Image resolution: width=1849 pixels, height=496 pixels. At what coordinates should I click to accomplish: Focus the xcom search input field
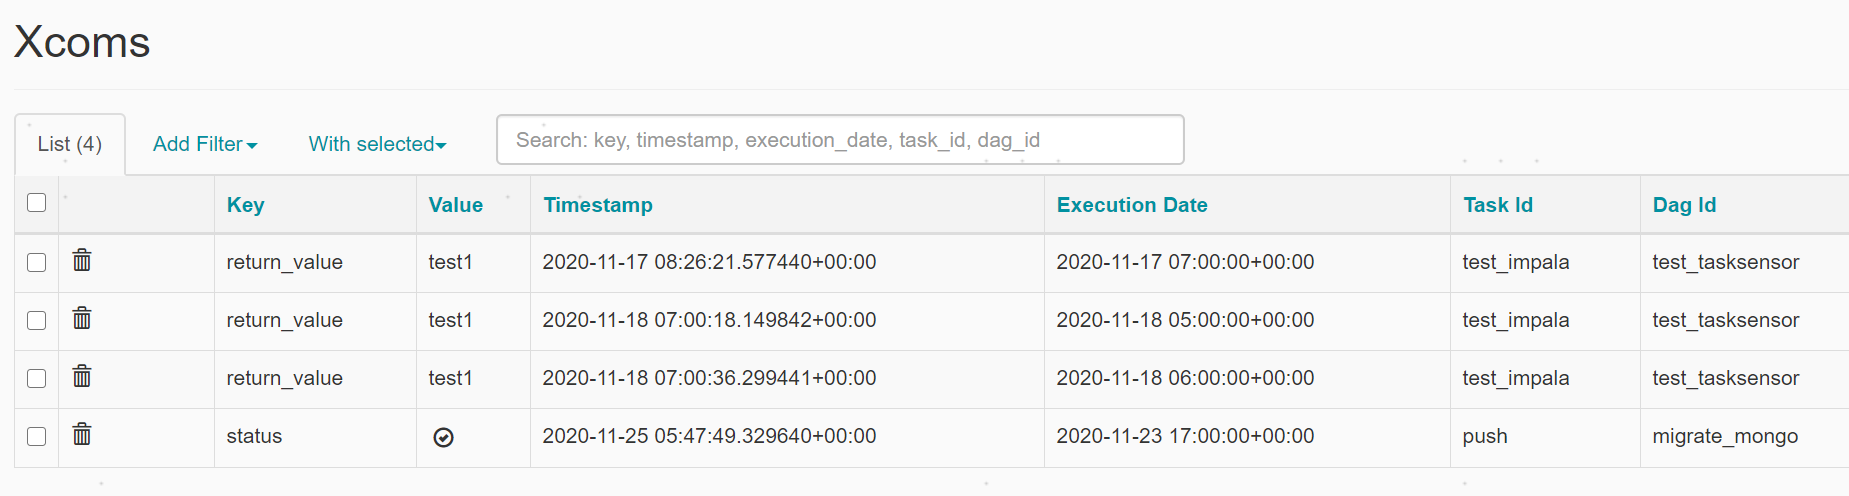click(840, 140)
